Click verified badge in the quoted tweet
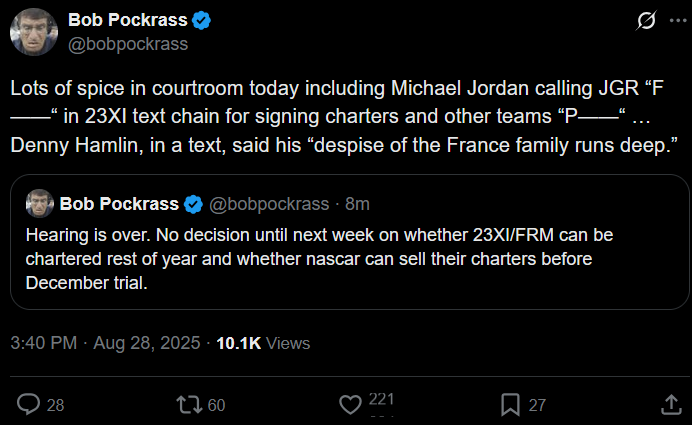 tap(194, 204)
